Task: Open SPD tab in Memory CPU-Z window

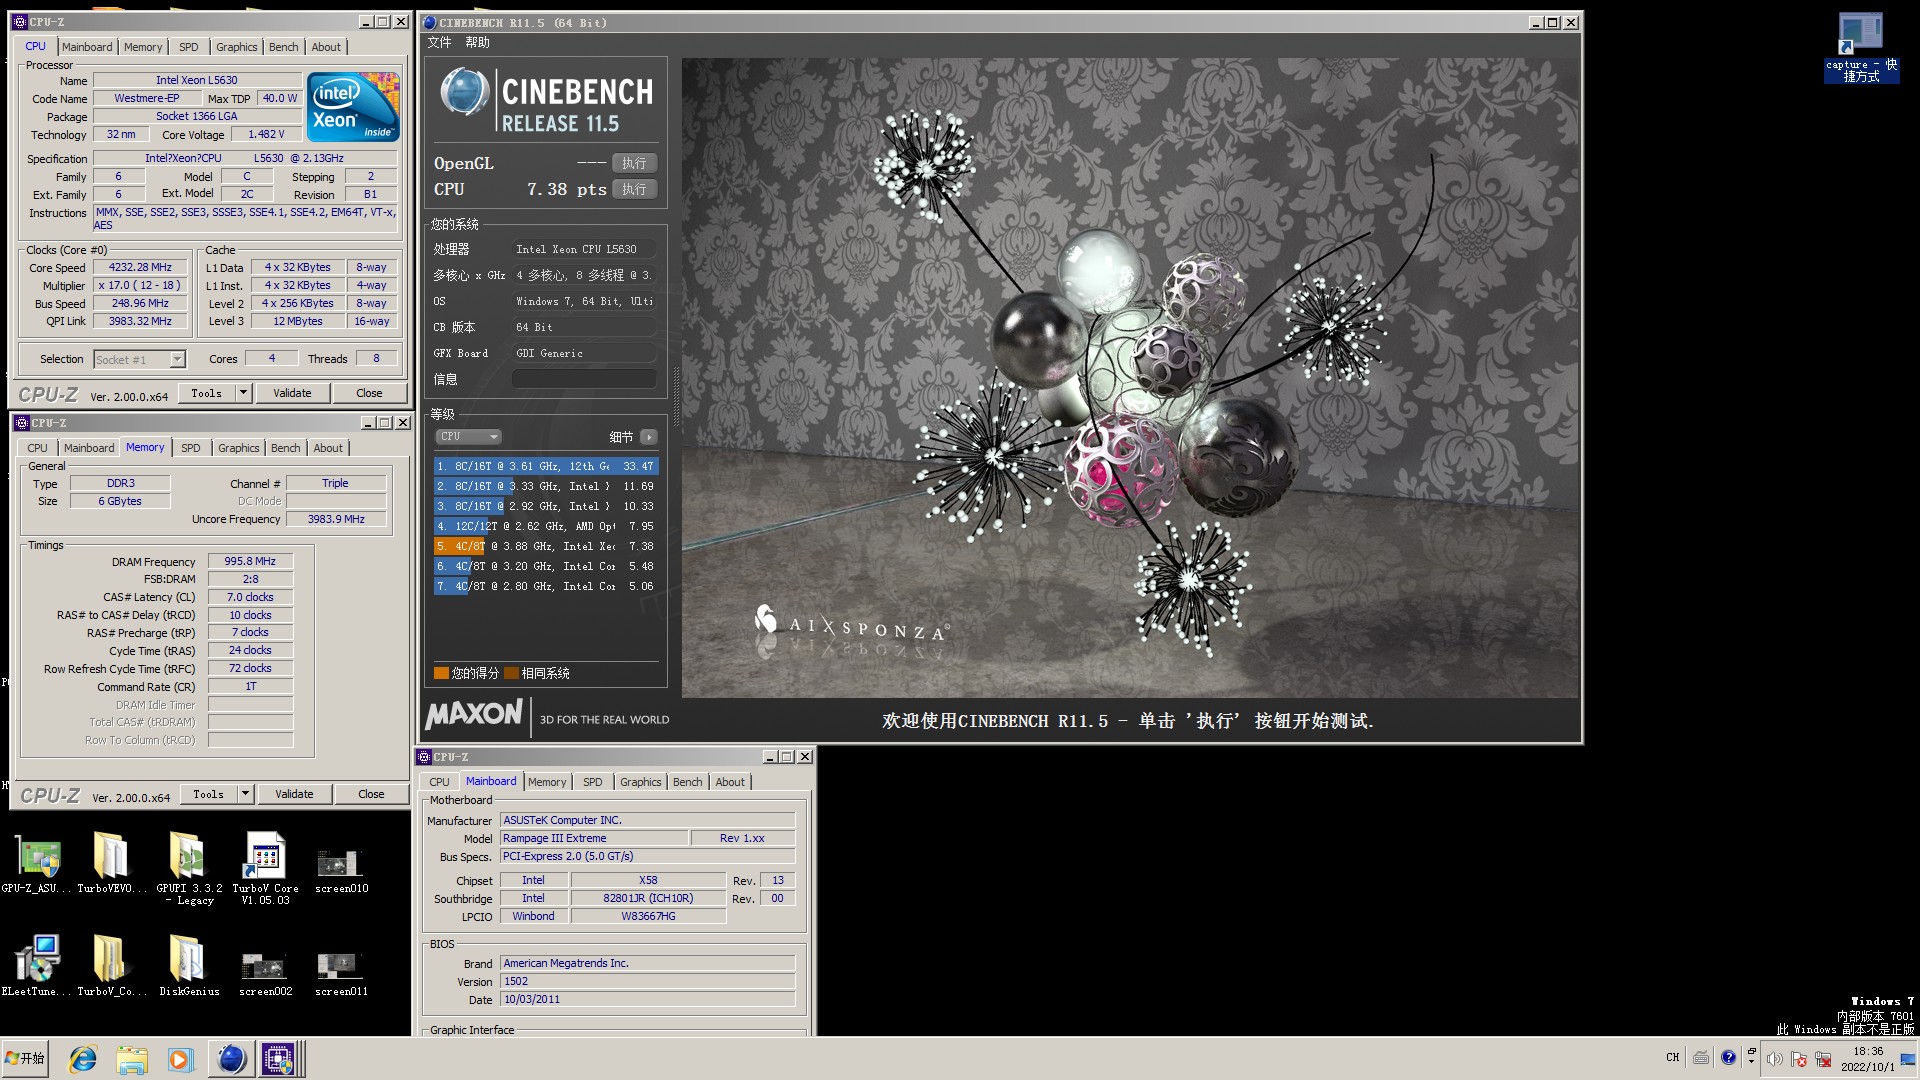Action: click(x=191, y=448)
